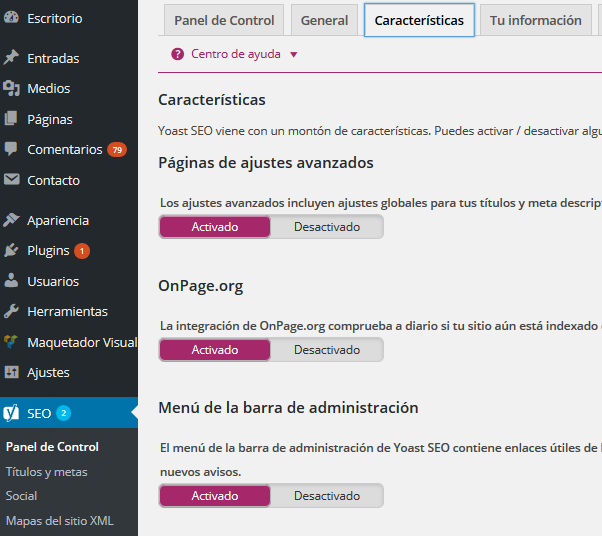Viewport: 602px width, 536px height.
Task: Click the 'OnPage.org' section heading
Action: pos(201,286)
